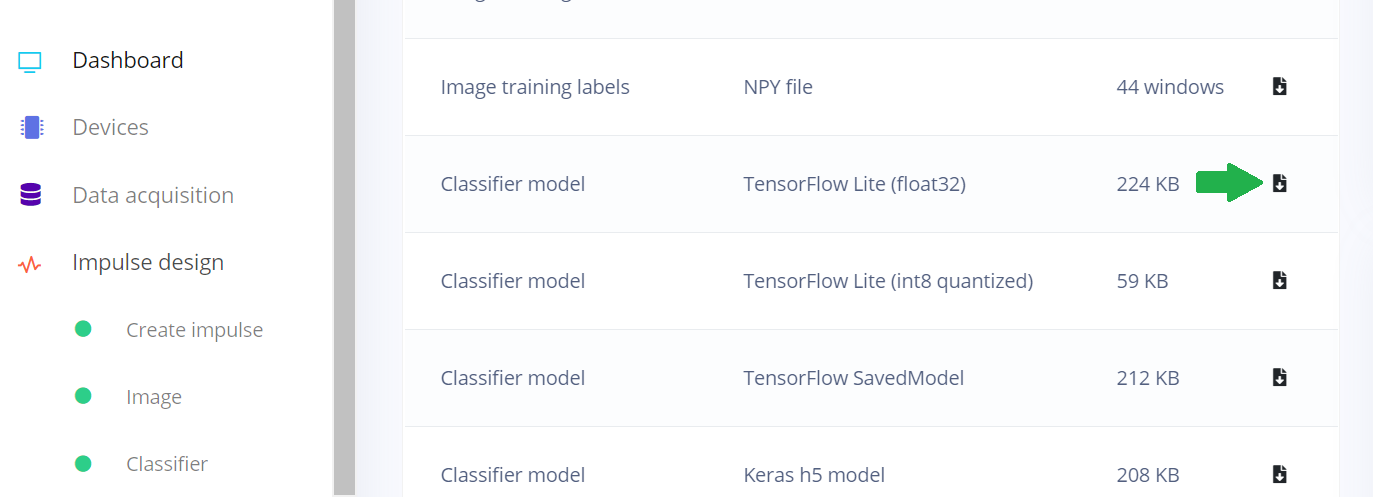The height and width of the screenshot is (497, 1373).
Task: Click the Data acquisition database icon
Action: click(31, 195)
